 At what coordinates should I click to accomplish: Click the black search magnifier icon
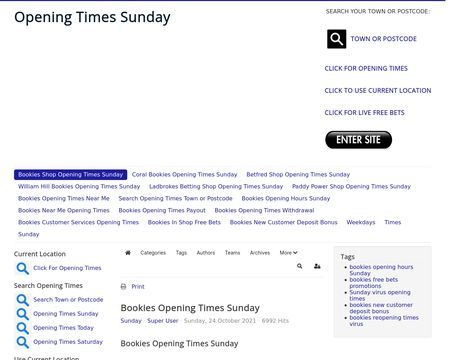[336, 39]
